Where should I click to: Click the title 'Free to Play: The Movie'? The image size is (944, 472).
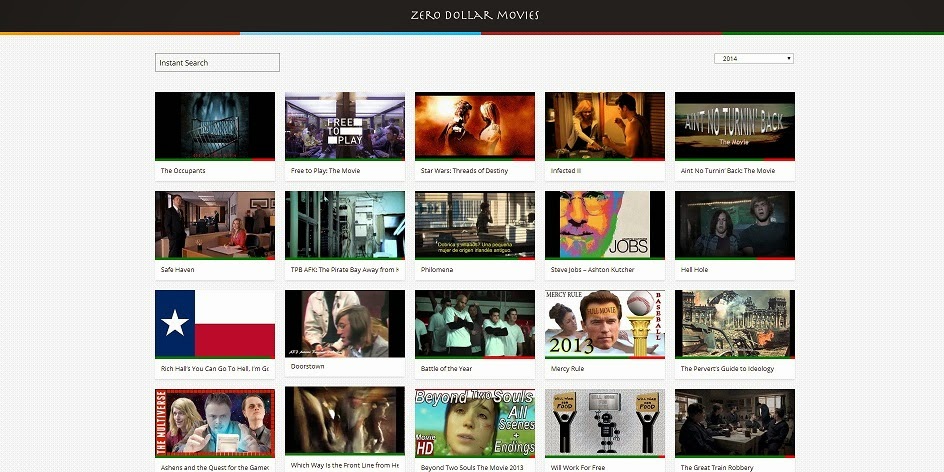325,170
